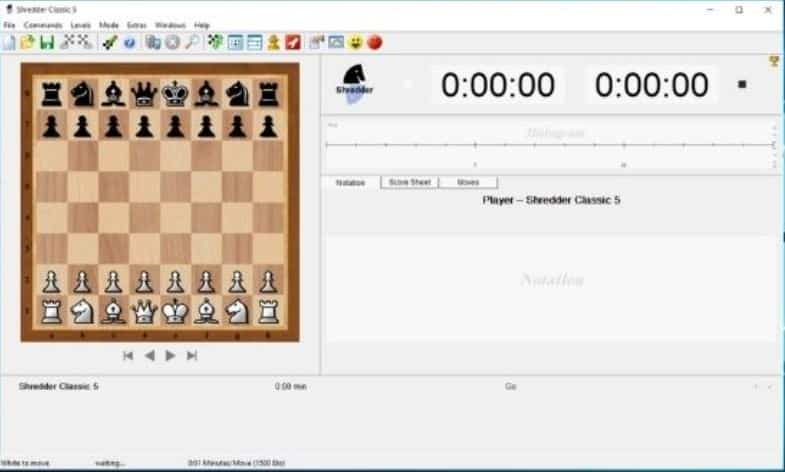Click 'Player – Shredder Classic 5' game header
This screenshot has height=472, width=785.
pyautogui.click(x=551, y=200)
